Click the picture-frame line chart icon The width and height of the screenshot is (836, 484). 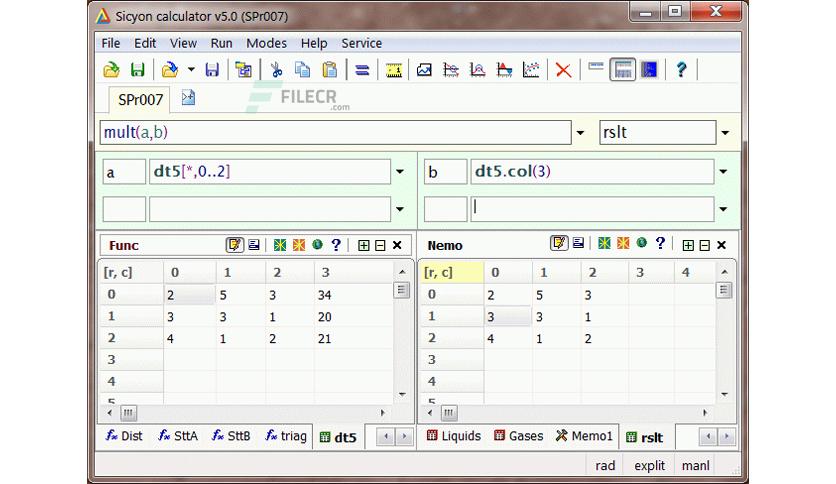424,70
